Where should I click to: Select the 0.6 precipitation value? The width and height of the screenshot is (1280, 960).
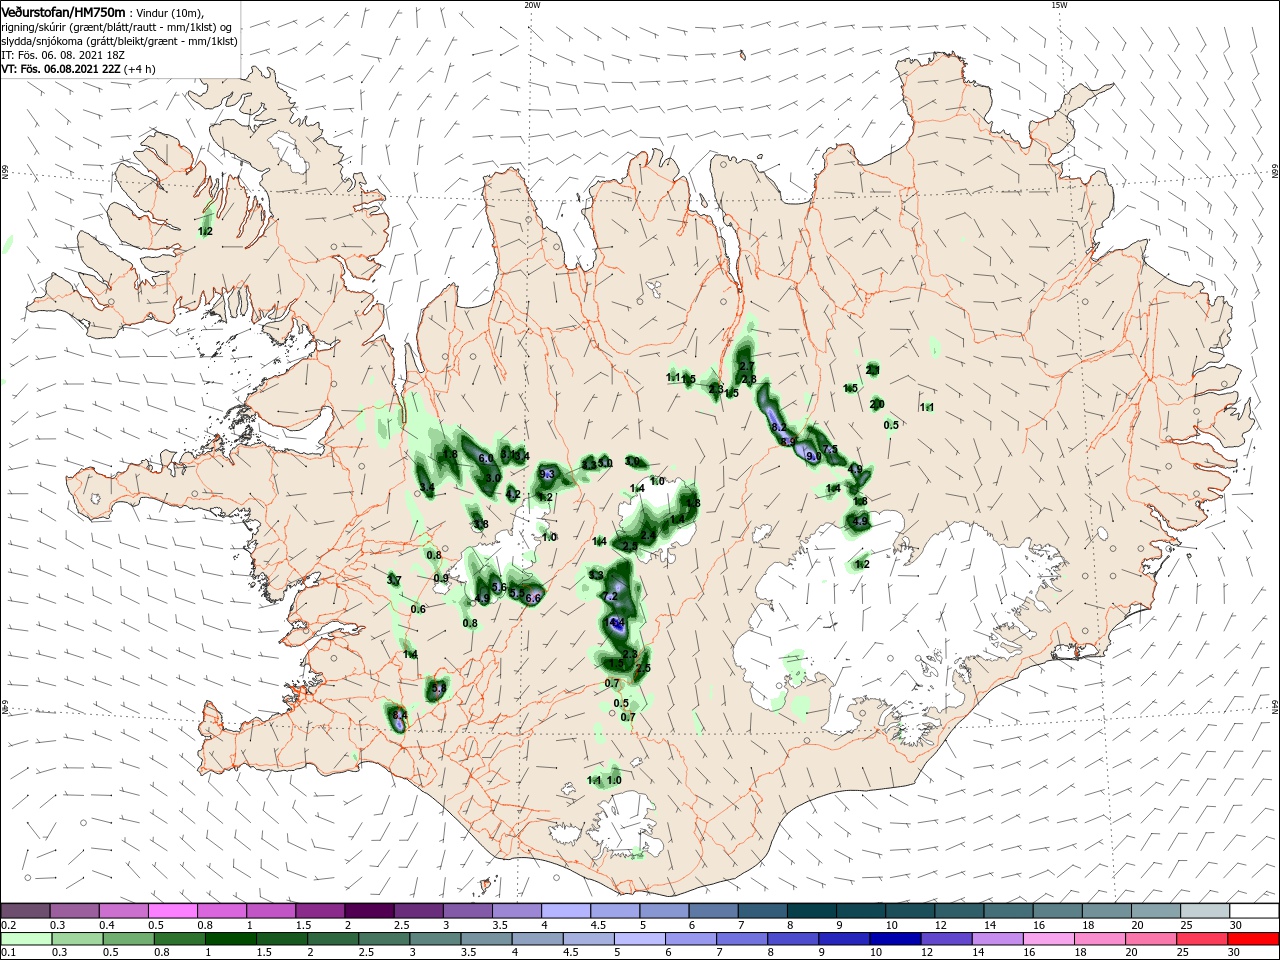(x=418, y=609)
